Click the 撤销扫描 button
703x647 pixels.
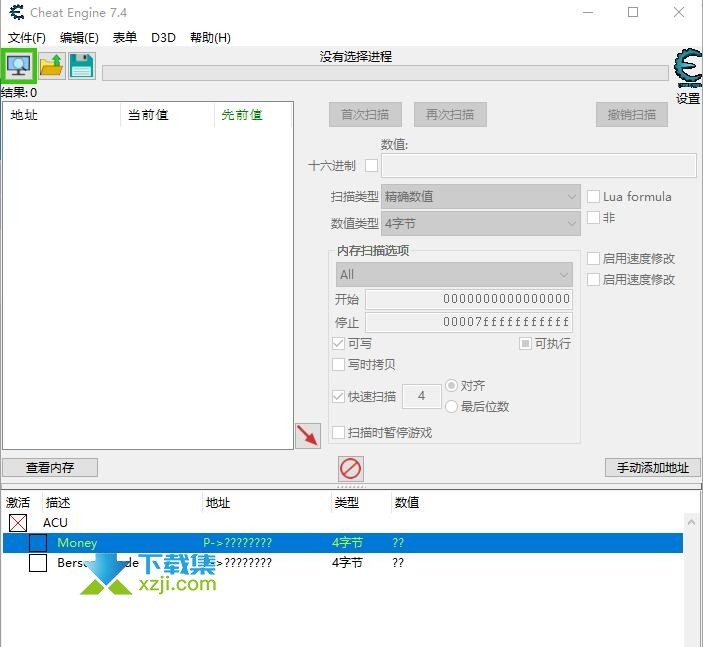click(x=632, y=115)
